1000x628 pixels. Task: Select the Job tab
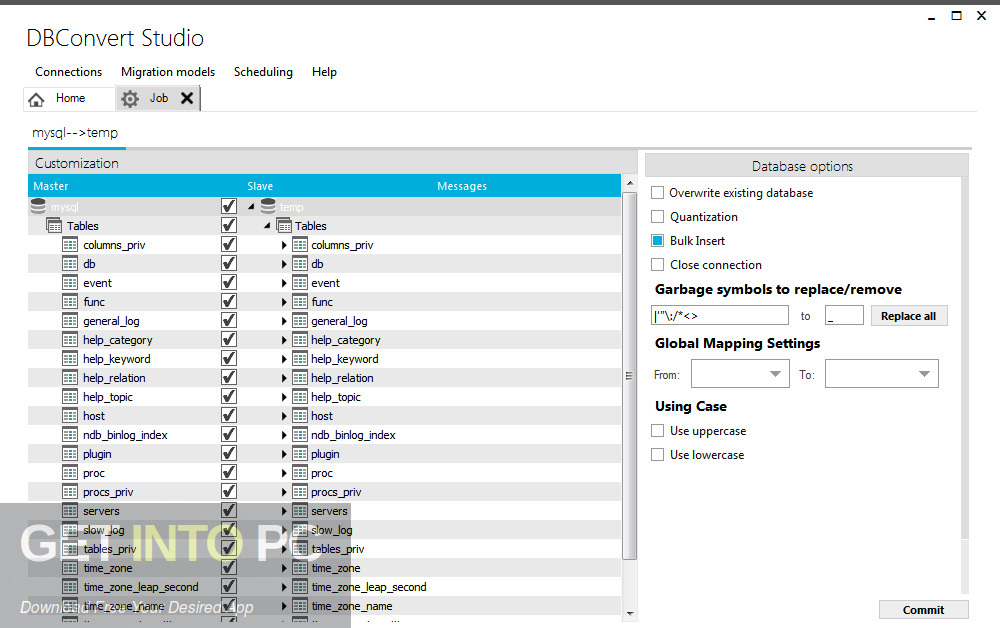tap(159, 98)
